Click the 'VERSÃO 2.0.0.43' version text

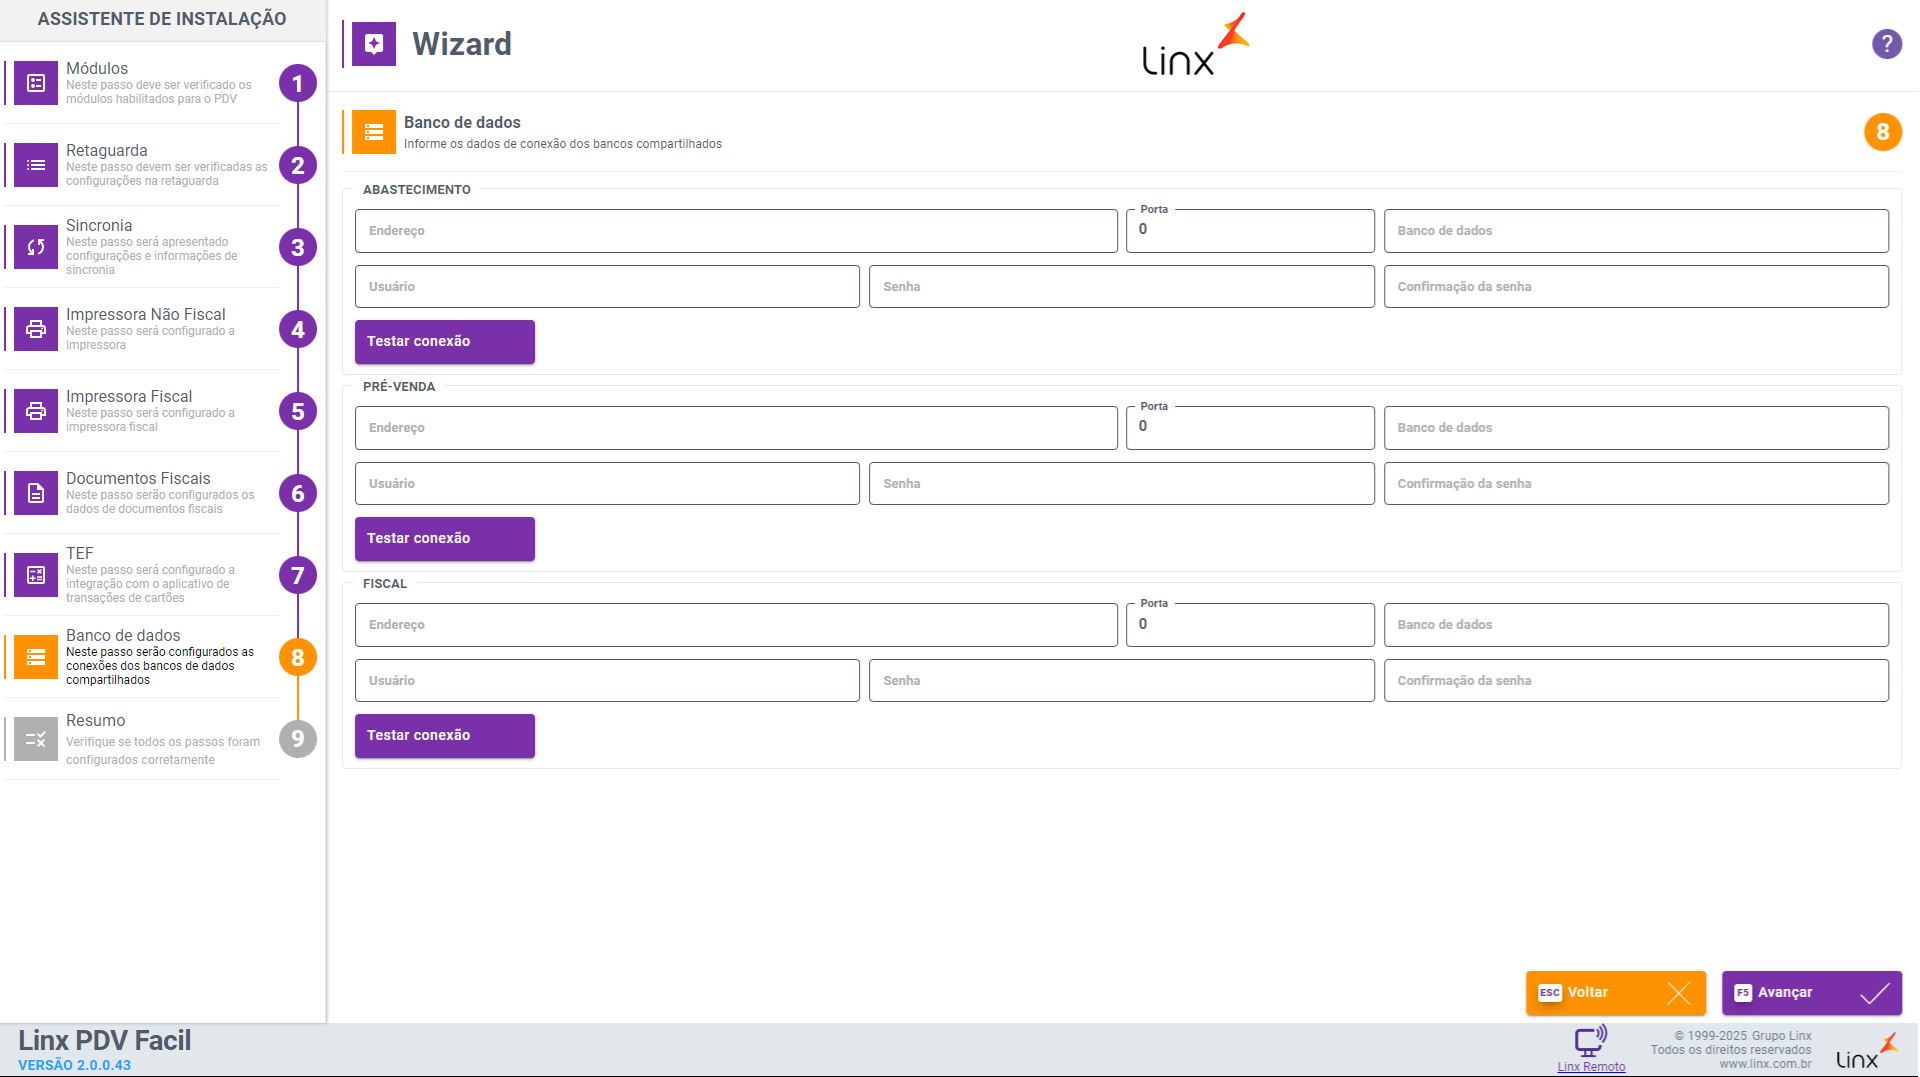coord(75,1065)
